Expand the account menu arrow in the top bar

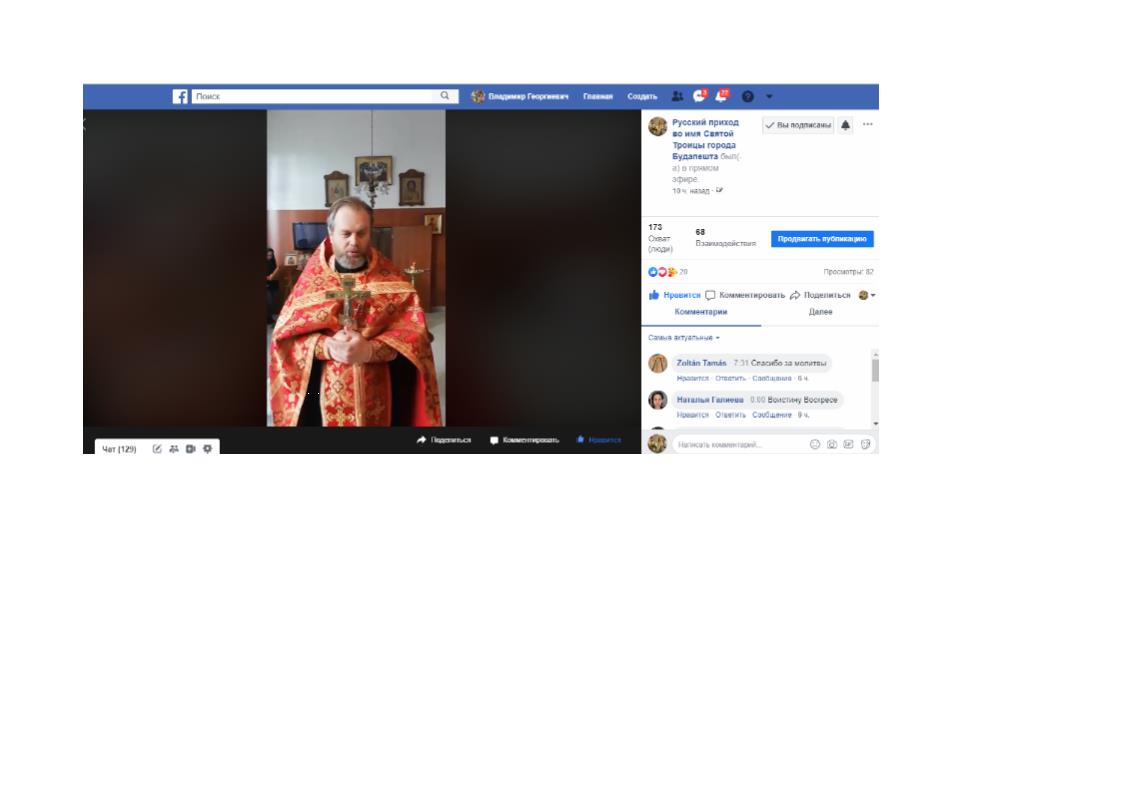point(769,97)
